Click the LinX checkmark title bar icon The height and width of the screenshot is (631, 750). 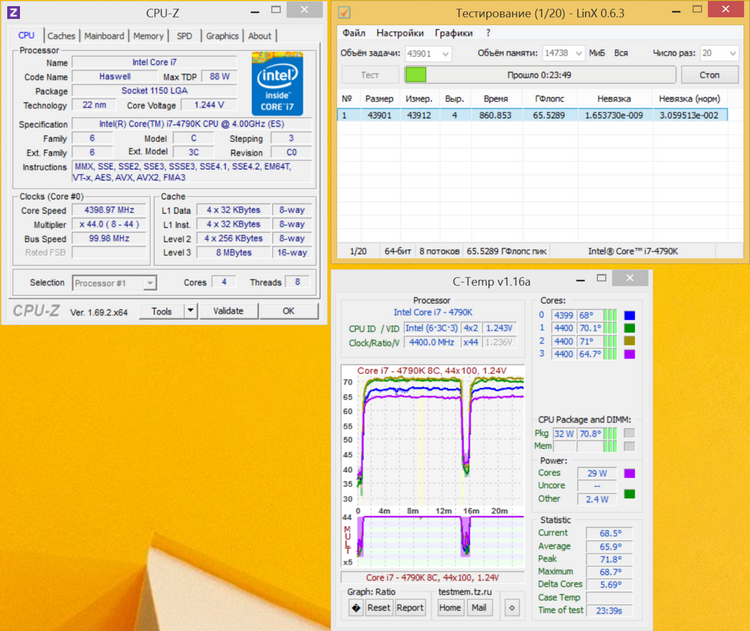click(345, 13)
